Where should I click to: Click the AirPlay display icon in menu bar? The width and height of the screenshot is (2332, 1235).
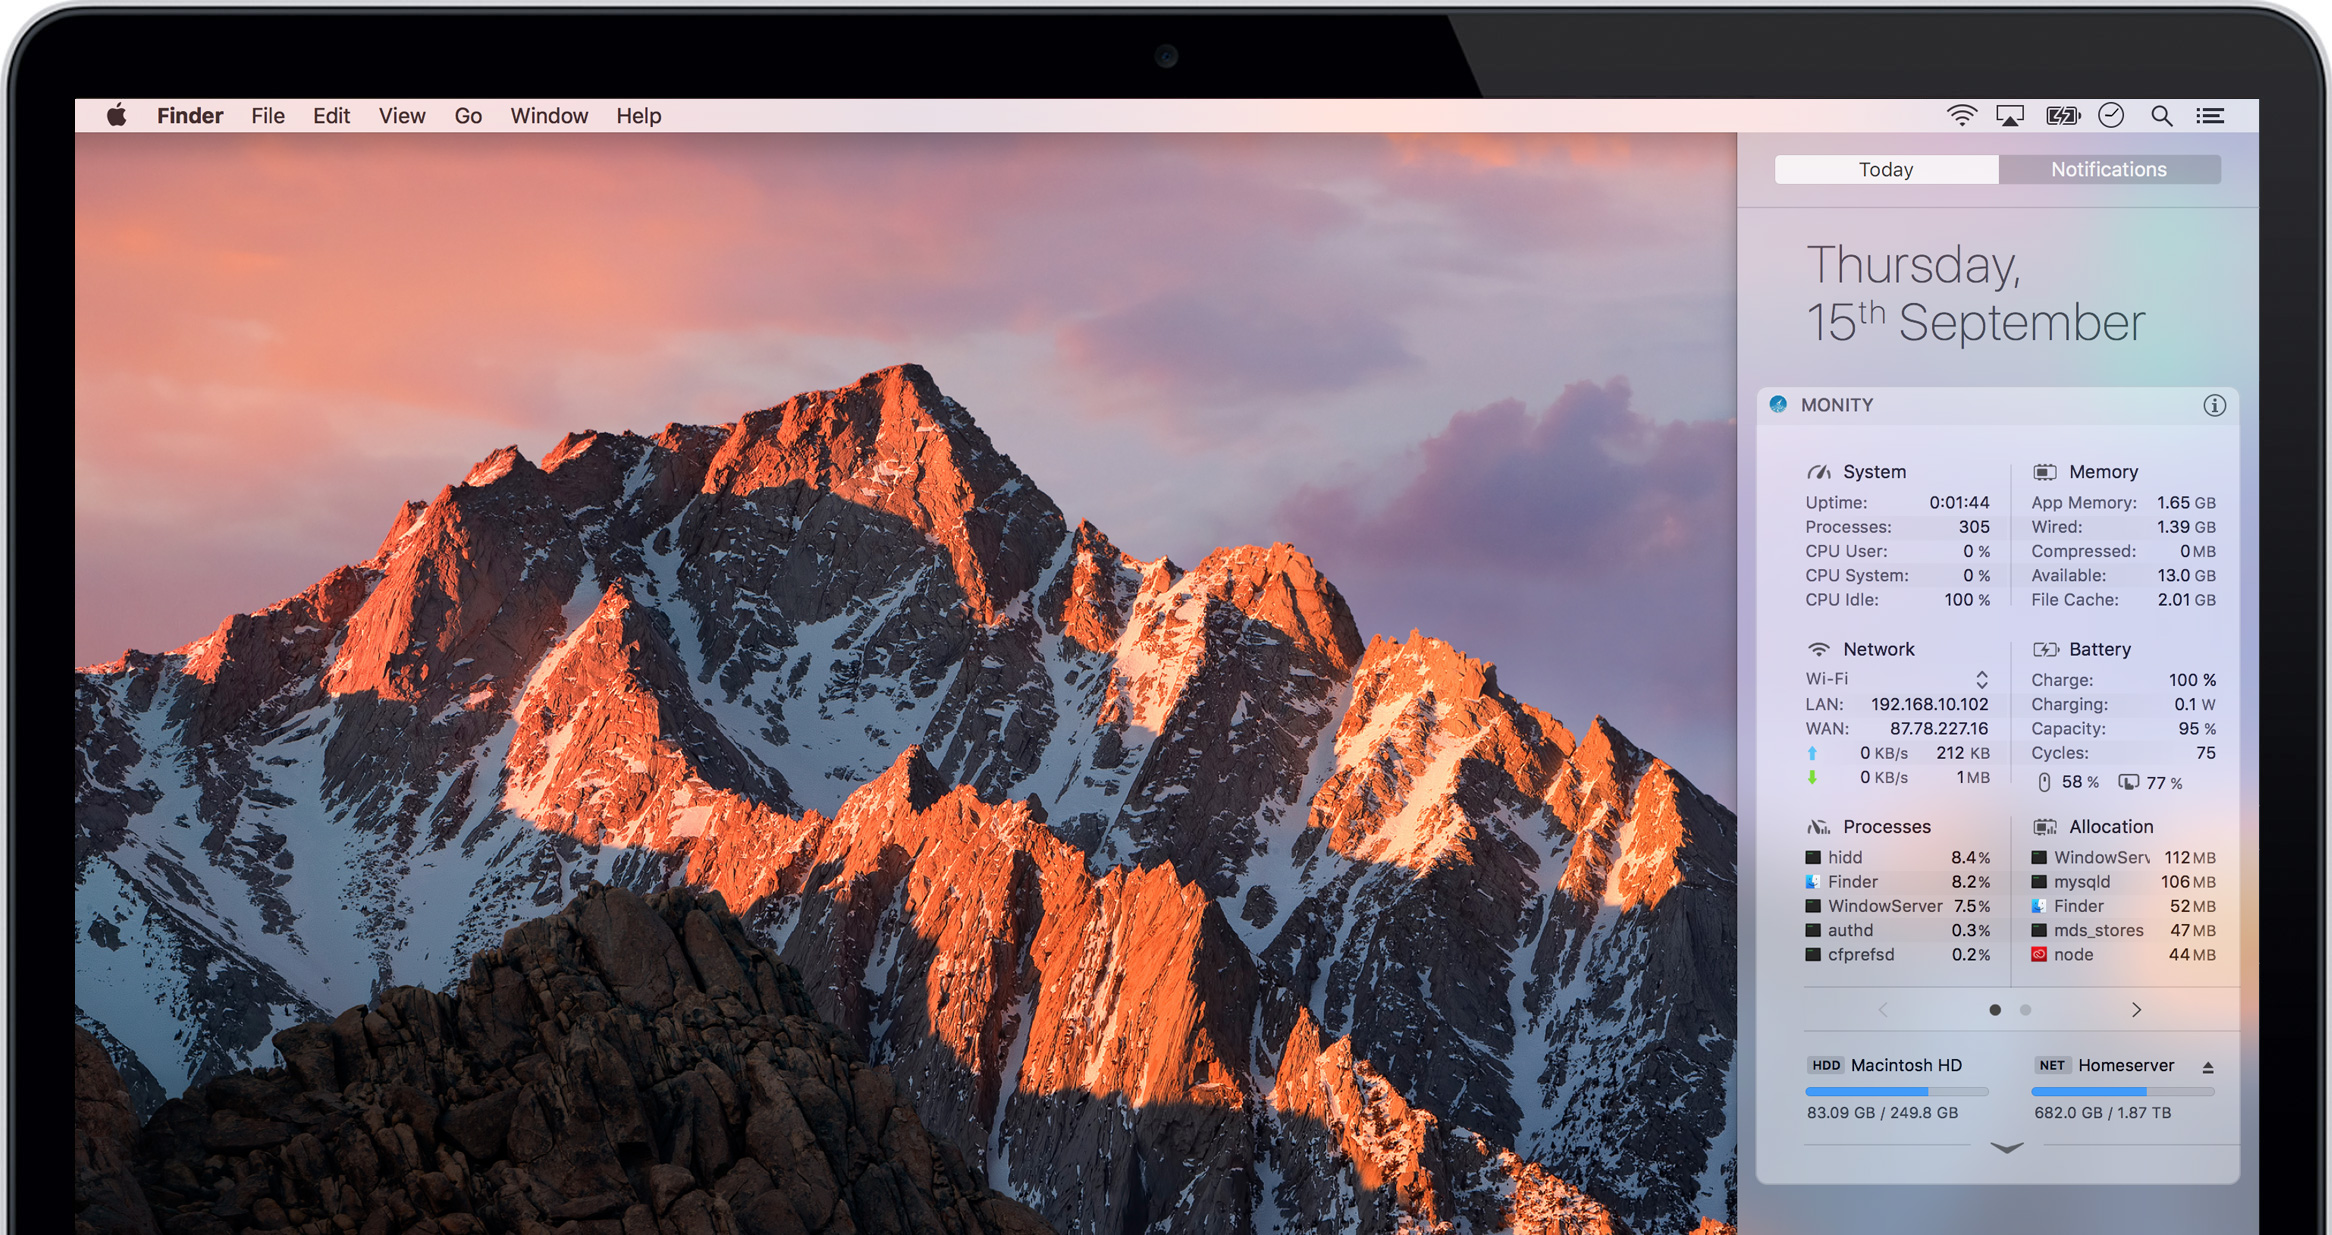[2010, 115]
